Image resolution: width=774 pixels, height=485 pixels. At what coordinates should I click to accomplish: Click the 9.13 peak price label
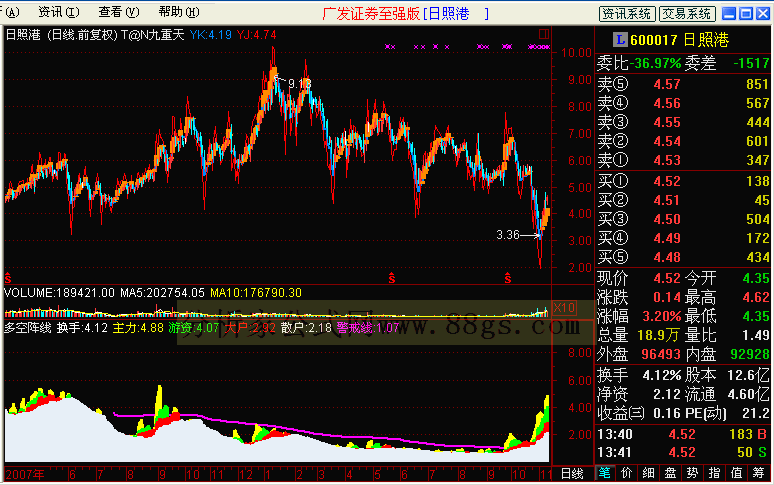click(300, 84)
